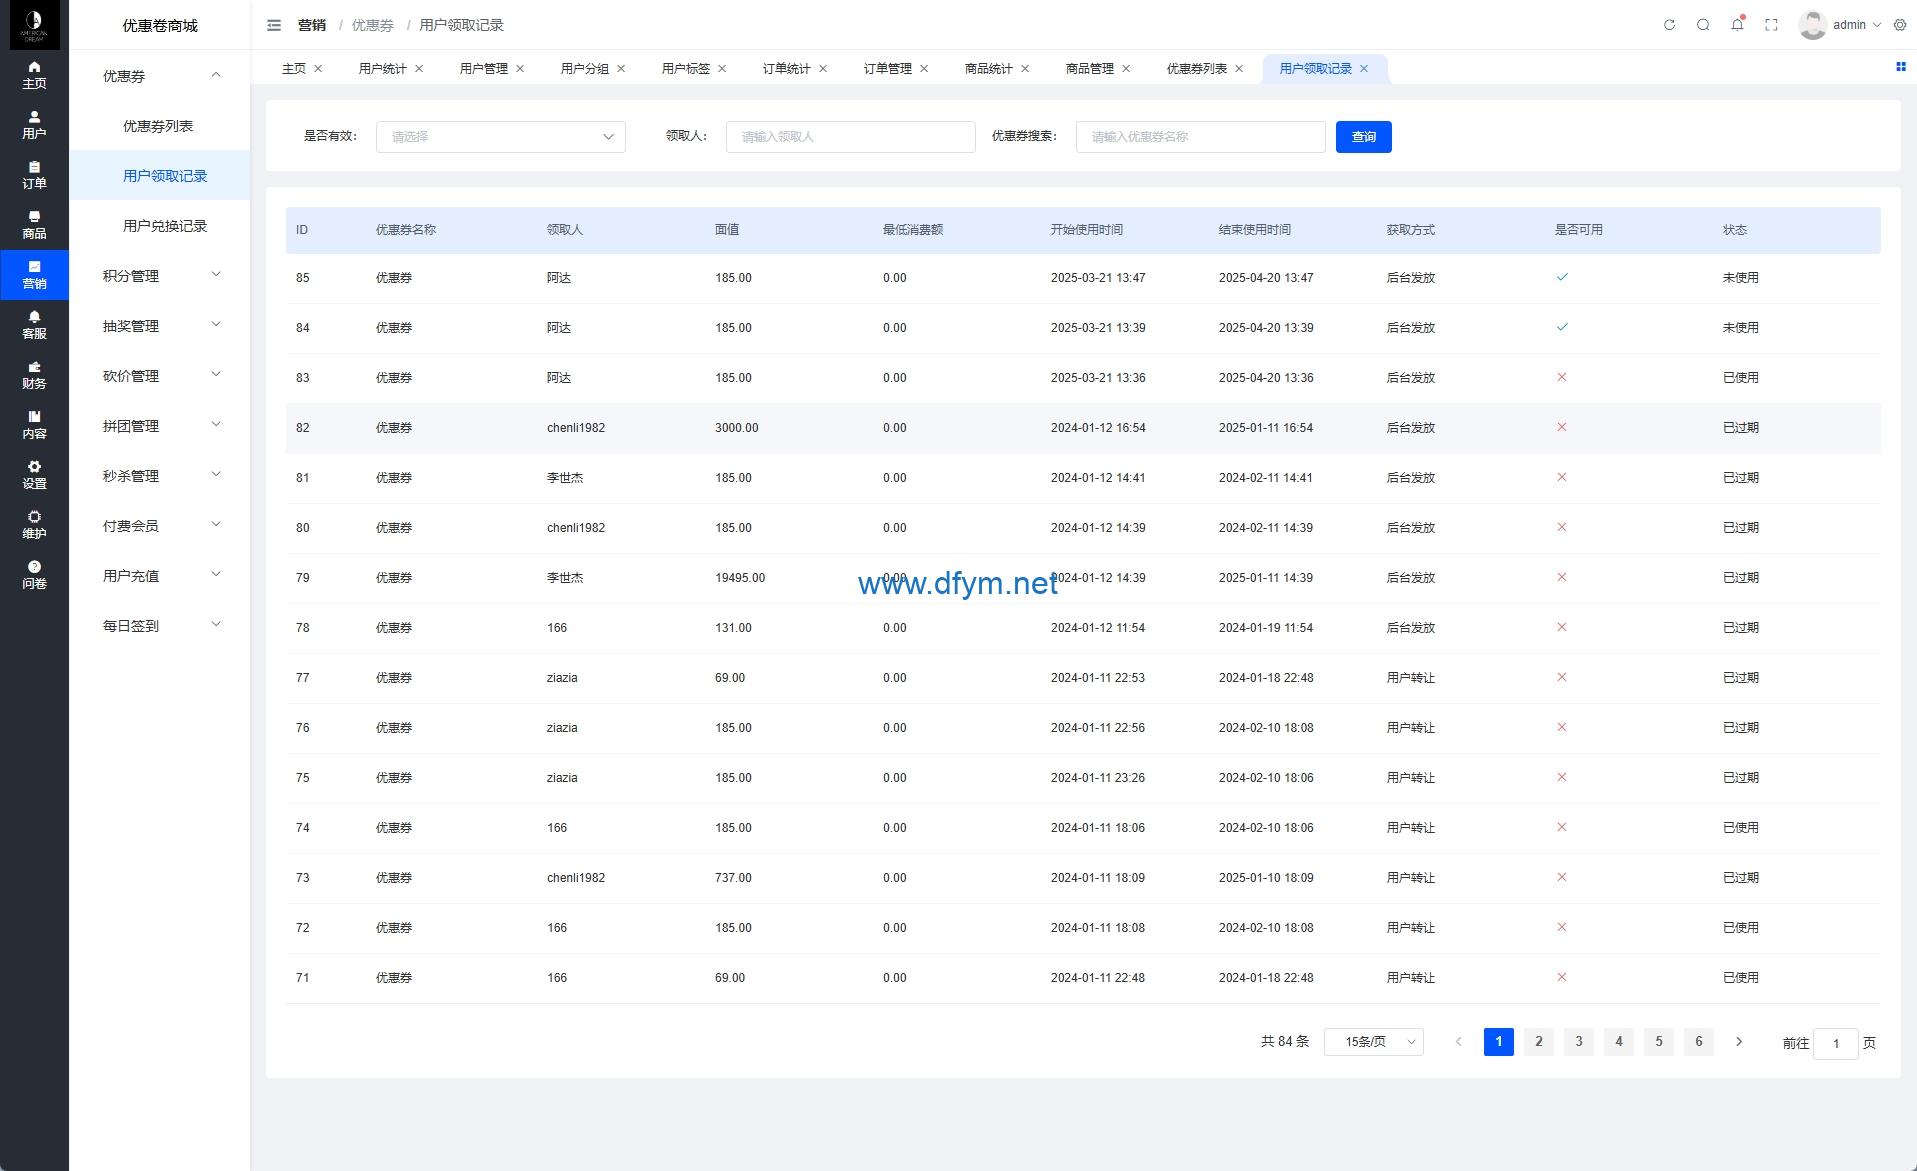This screenshot has height=1171, width=1917.
Task: Switch to the 用户管理 tab
Action: click(x=484, y=69)
